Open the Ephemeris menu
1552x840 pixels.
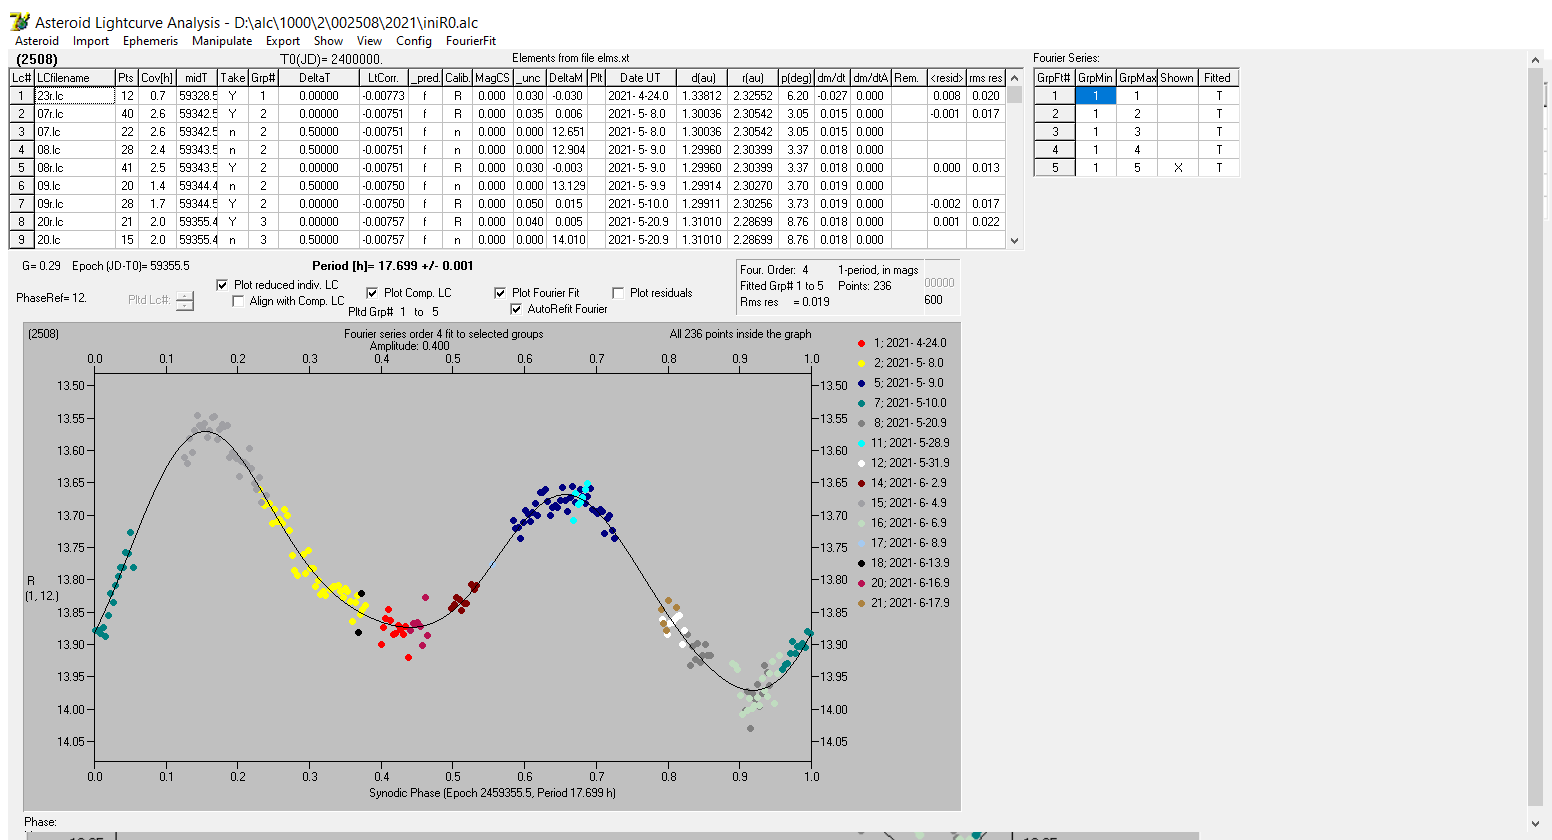pyautogui.click(x=150, y=41)
